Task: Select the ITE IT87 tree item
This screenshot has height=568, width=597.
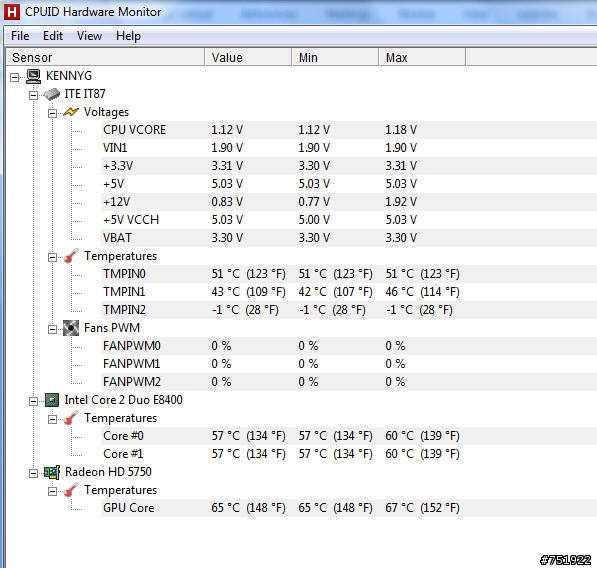Action: (85, 94)
